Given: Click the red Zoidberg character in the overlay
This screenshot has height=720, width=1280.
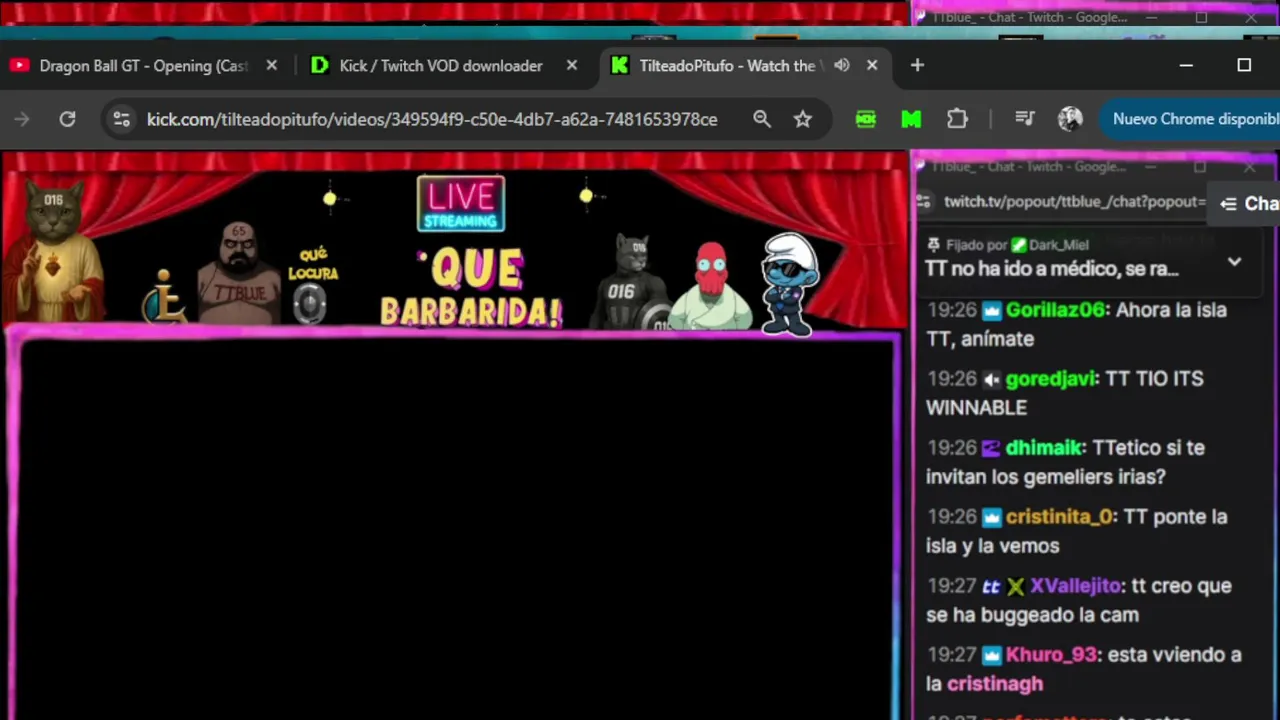Looking at the screenshot, I should (x=711, y=286).
